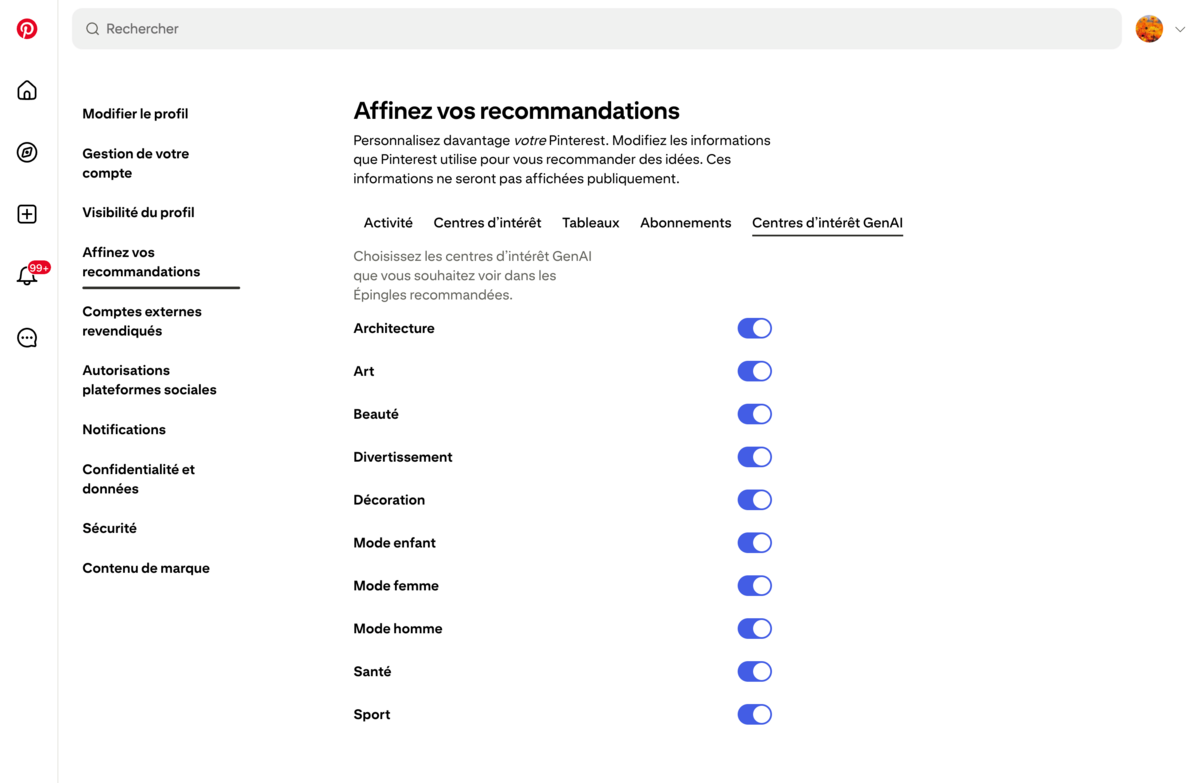Viewport: 1200px width, 783px height.
Task: Disable the Architecture GenAI toggle
Action: [x=754, y=328]
